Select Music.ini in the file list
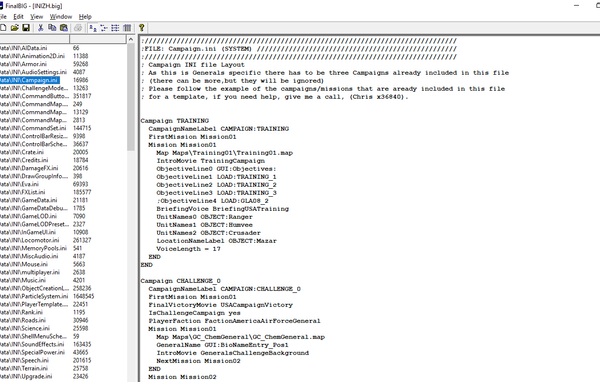The image size is (600, 382). 23,280
